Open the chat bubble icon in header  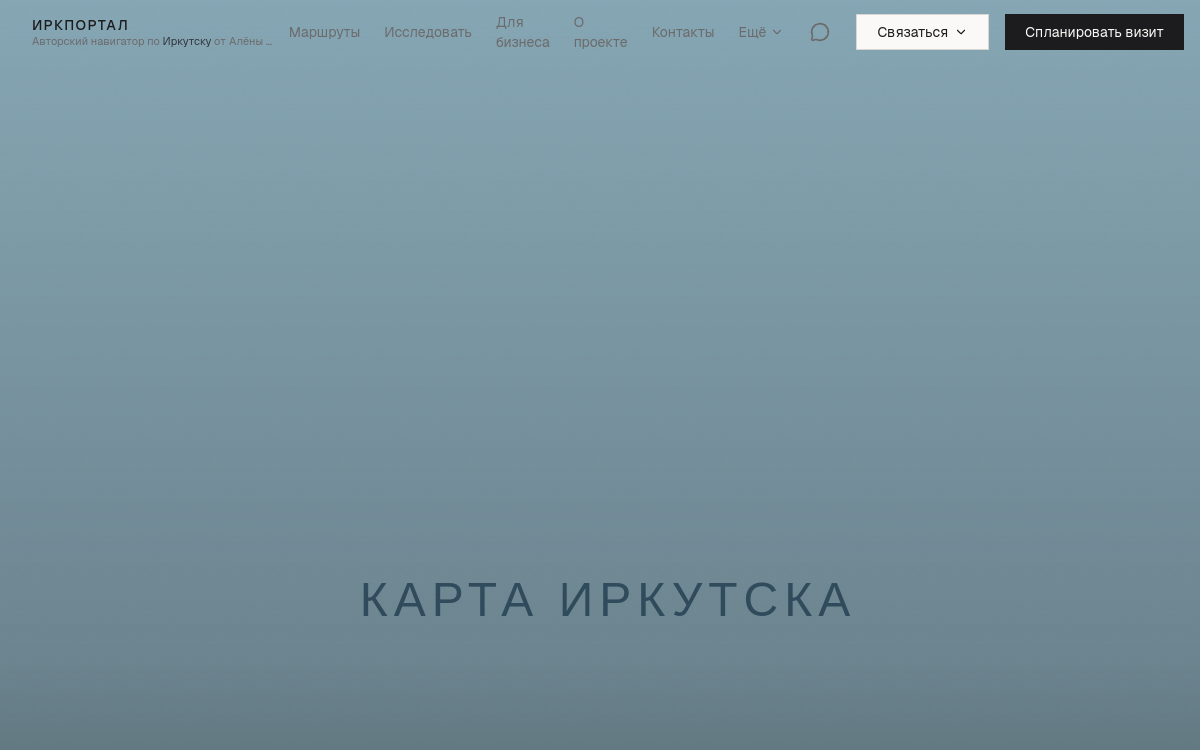[820, 32]
